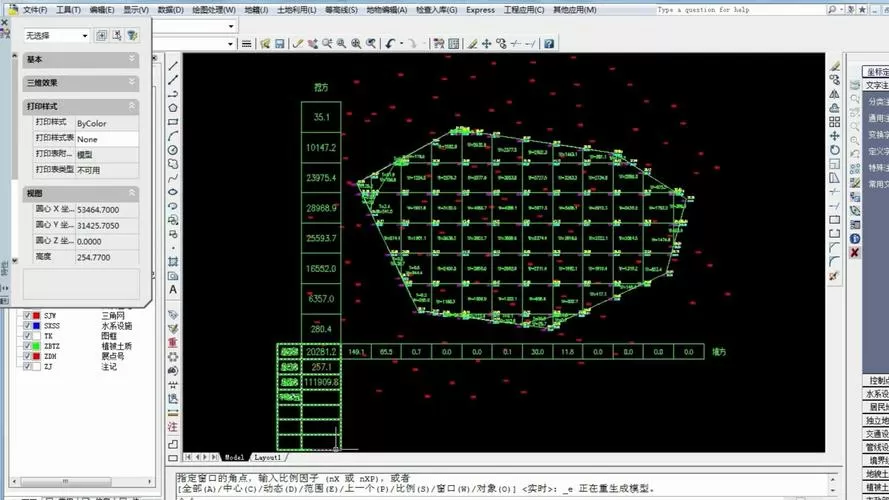Click the blue info icon
This screenshot has width=889, height=500.
pos(854,239)
